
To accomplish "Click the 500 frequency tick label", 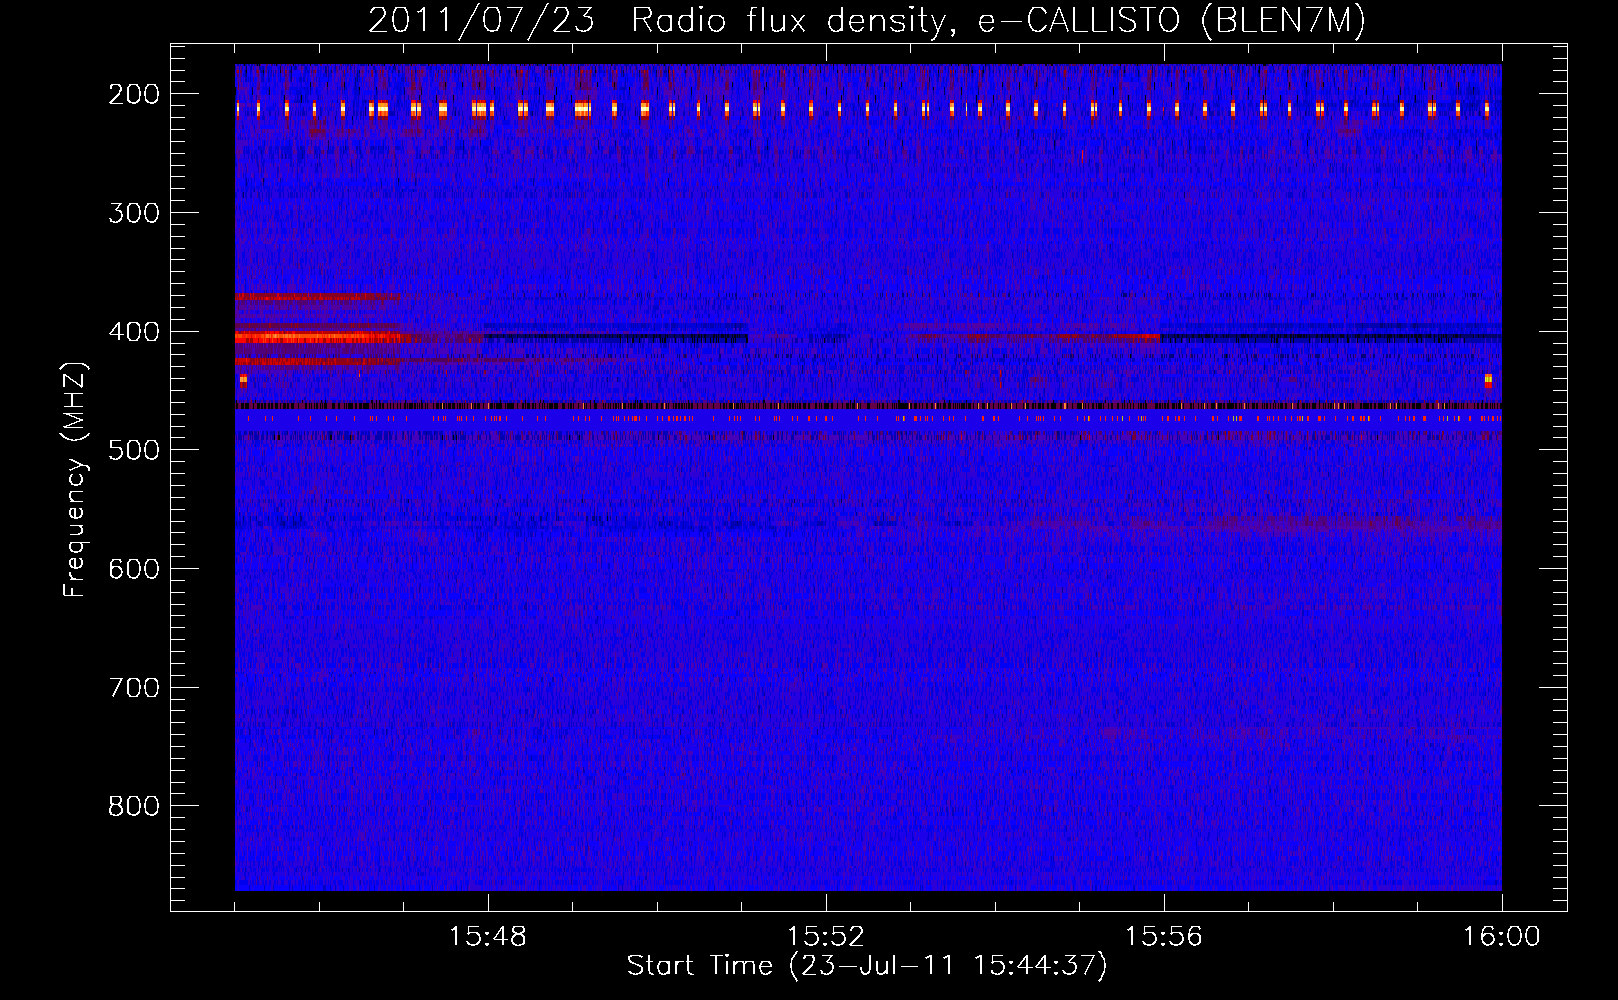I will [x=134, y=450].
